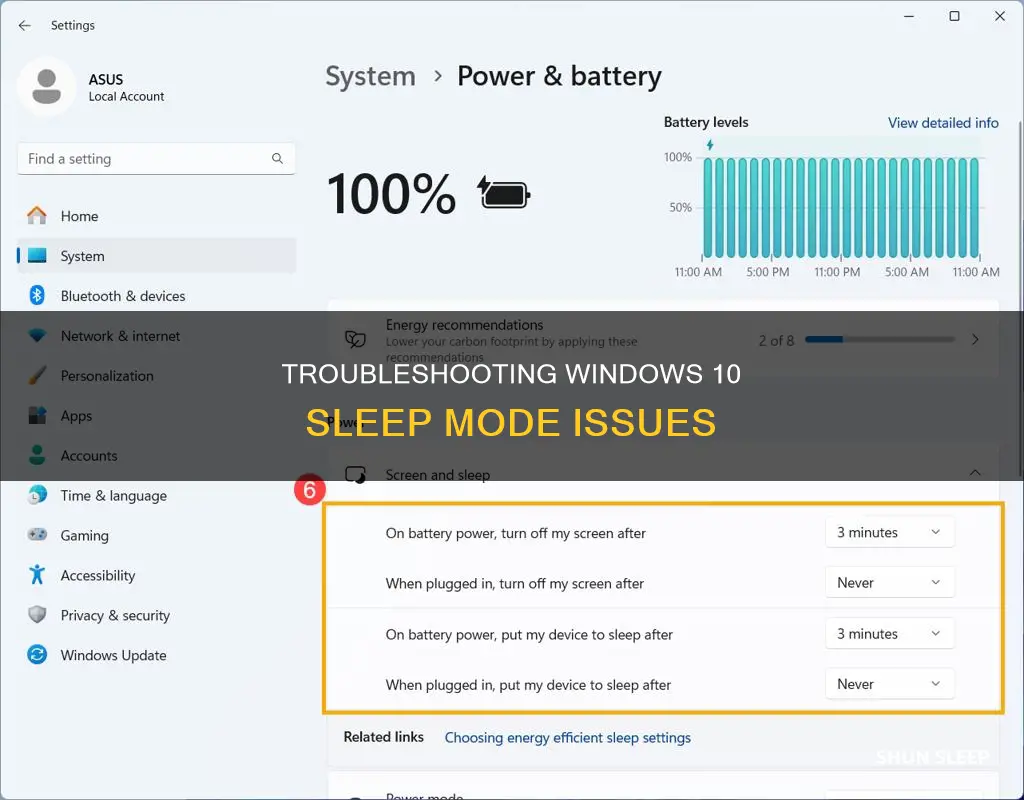Viewport: 1024px width, 800px height.
Task: Open plugged-in sleep time dropdown
Action: pyautogui.click(x=889, y=684)
